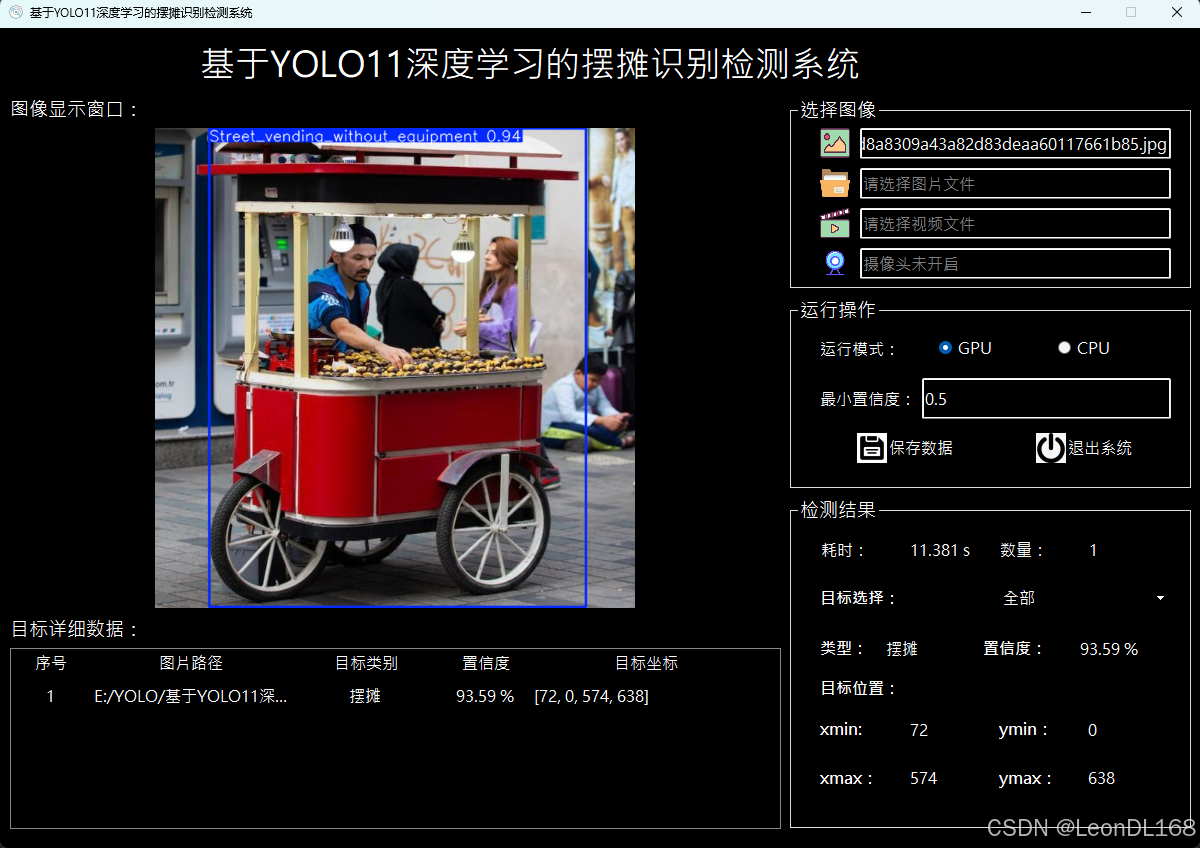The width and height of the screenshot is (1200, 848).
Task: Click the power exit icon
Action: point(1051,447)
